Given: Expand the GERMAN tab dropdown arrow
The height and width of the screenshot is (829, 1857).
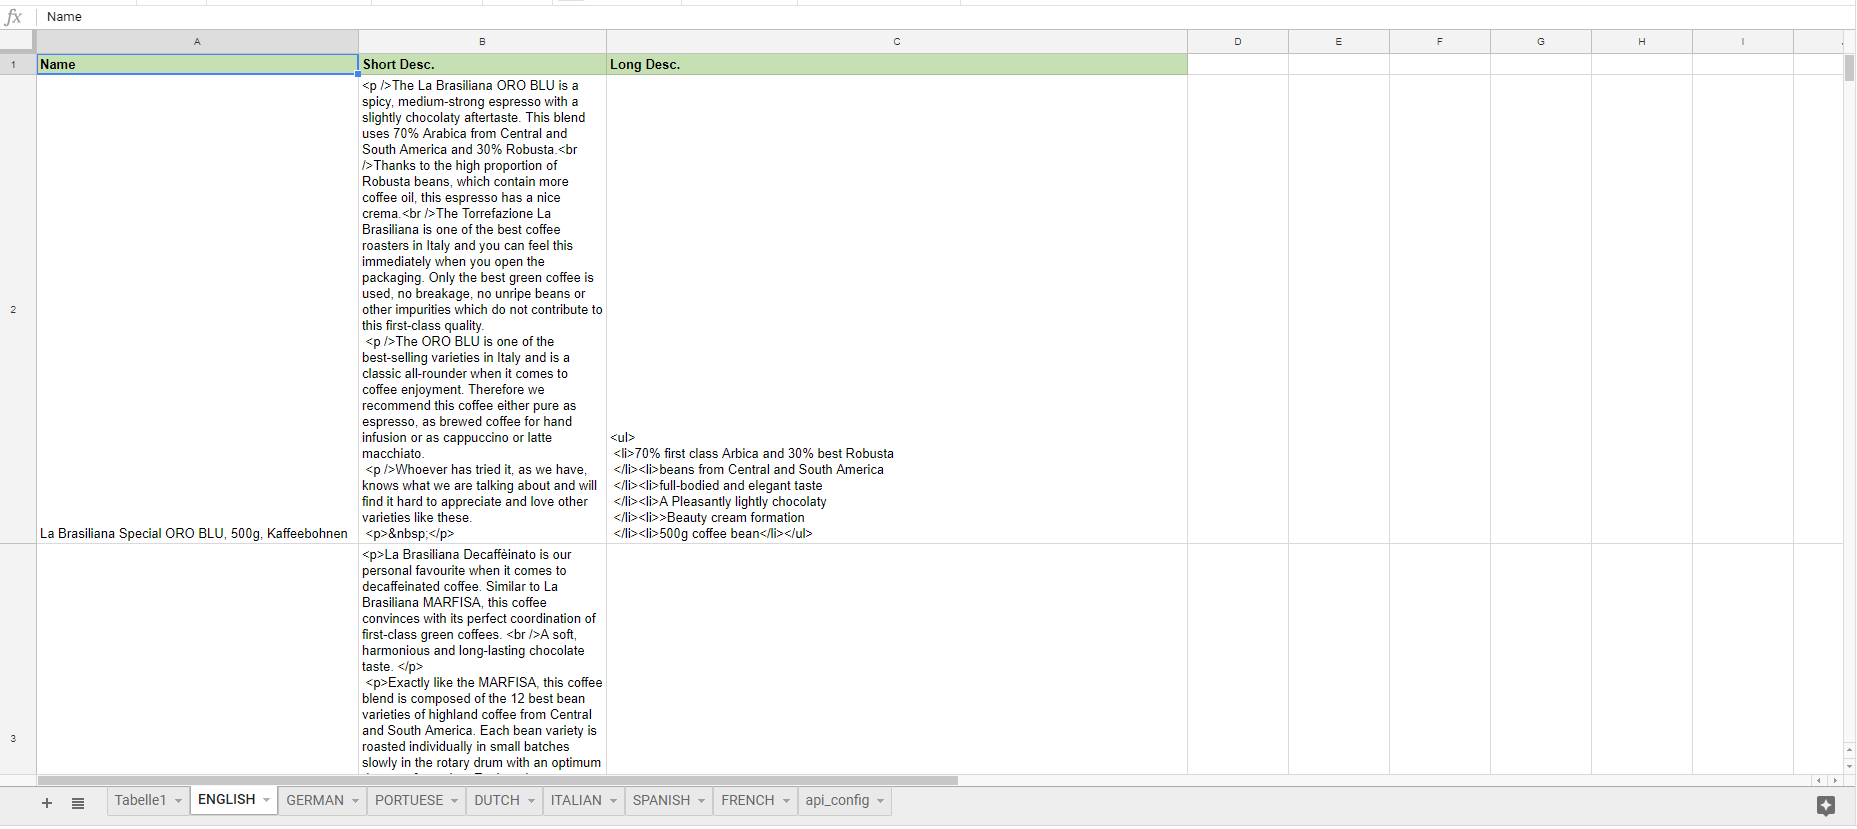Looking at the screenshot, I should click(x=355, y=801).
